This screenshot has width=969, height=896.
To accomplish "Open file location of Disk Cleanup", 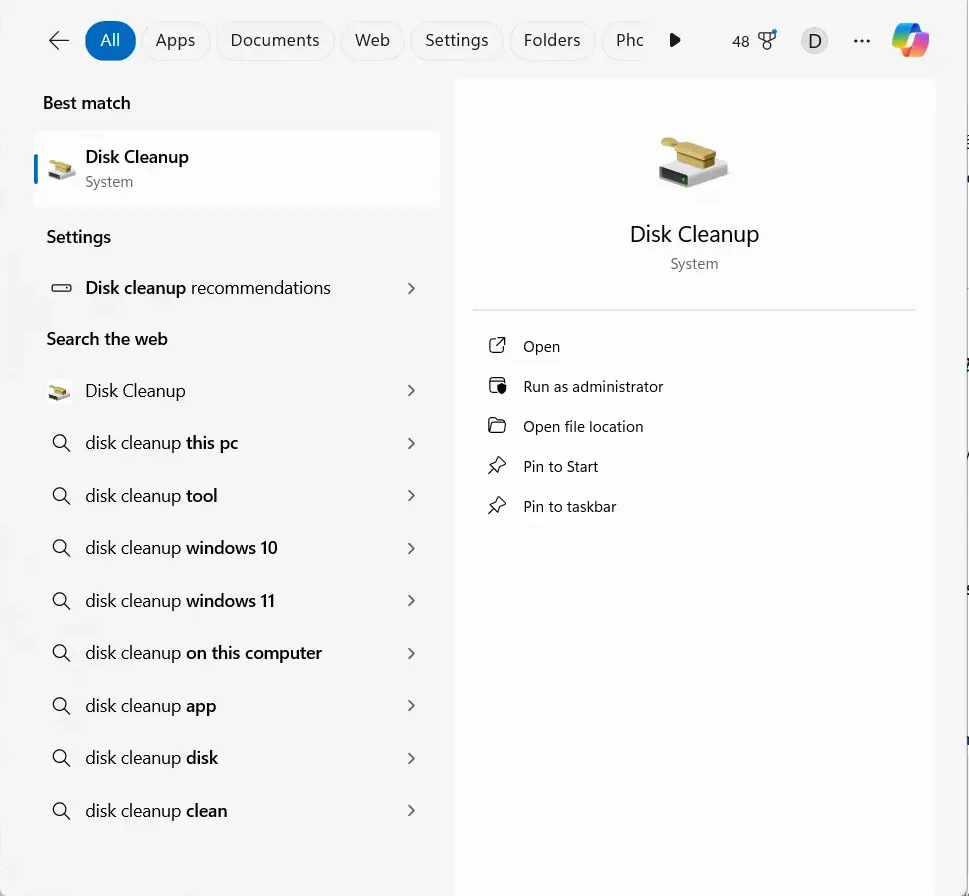I will 582,427.
